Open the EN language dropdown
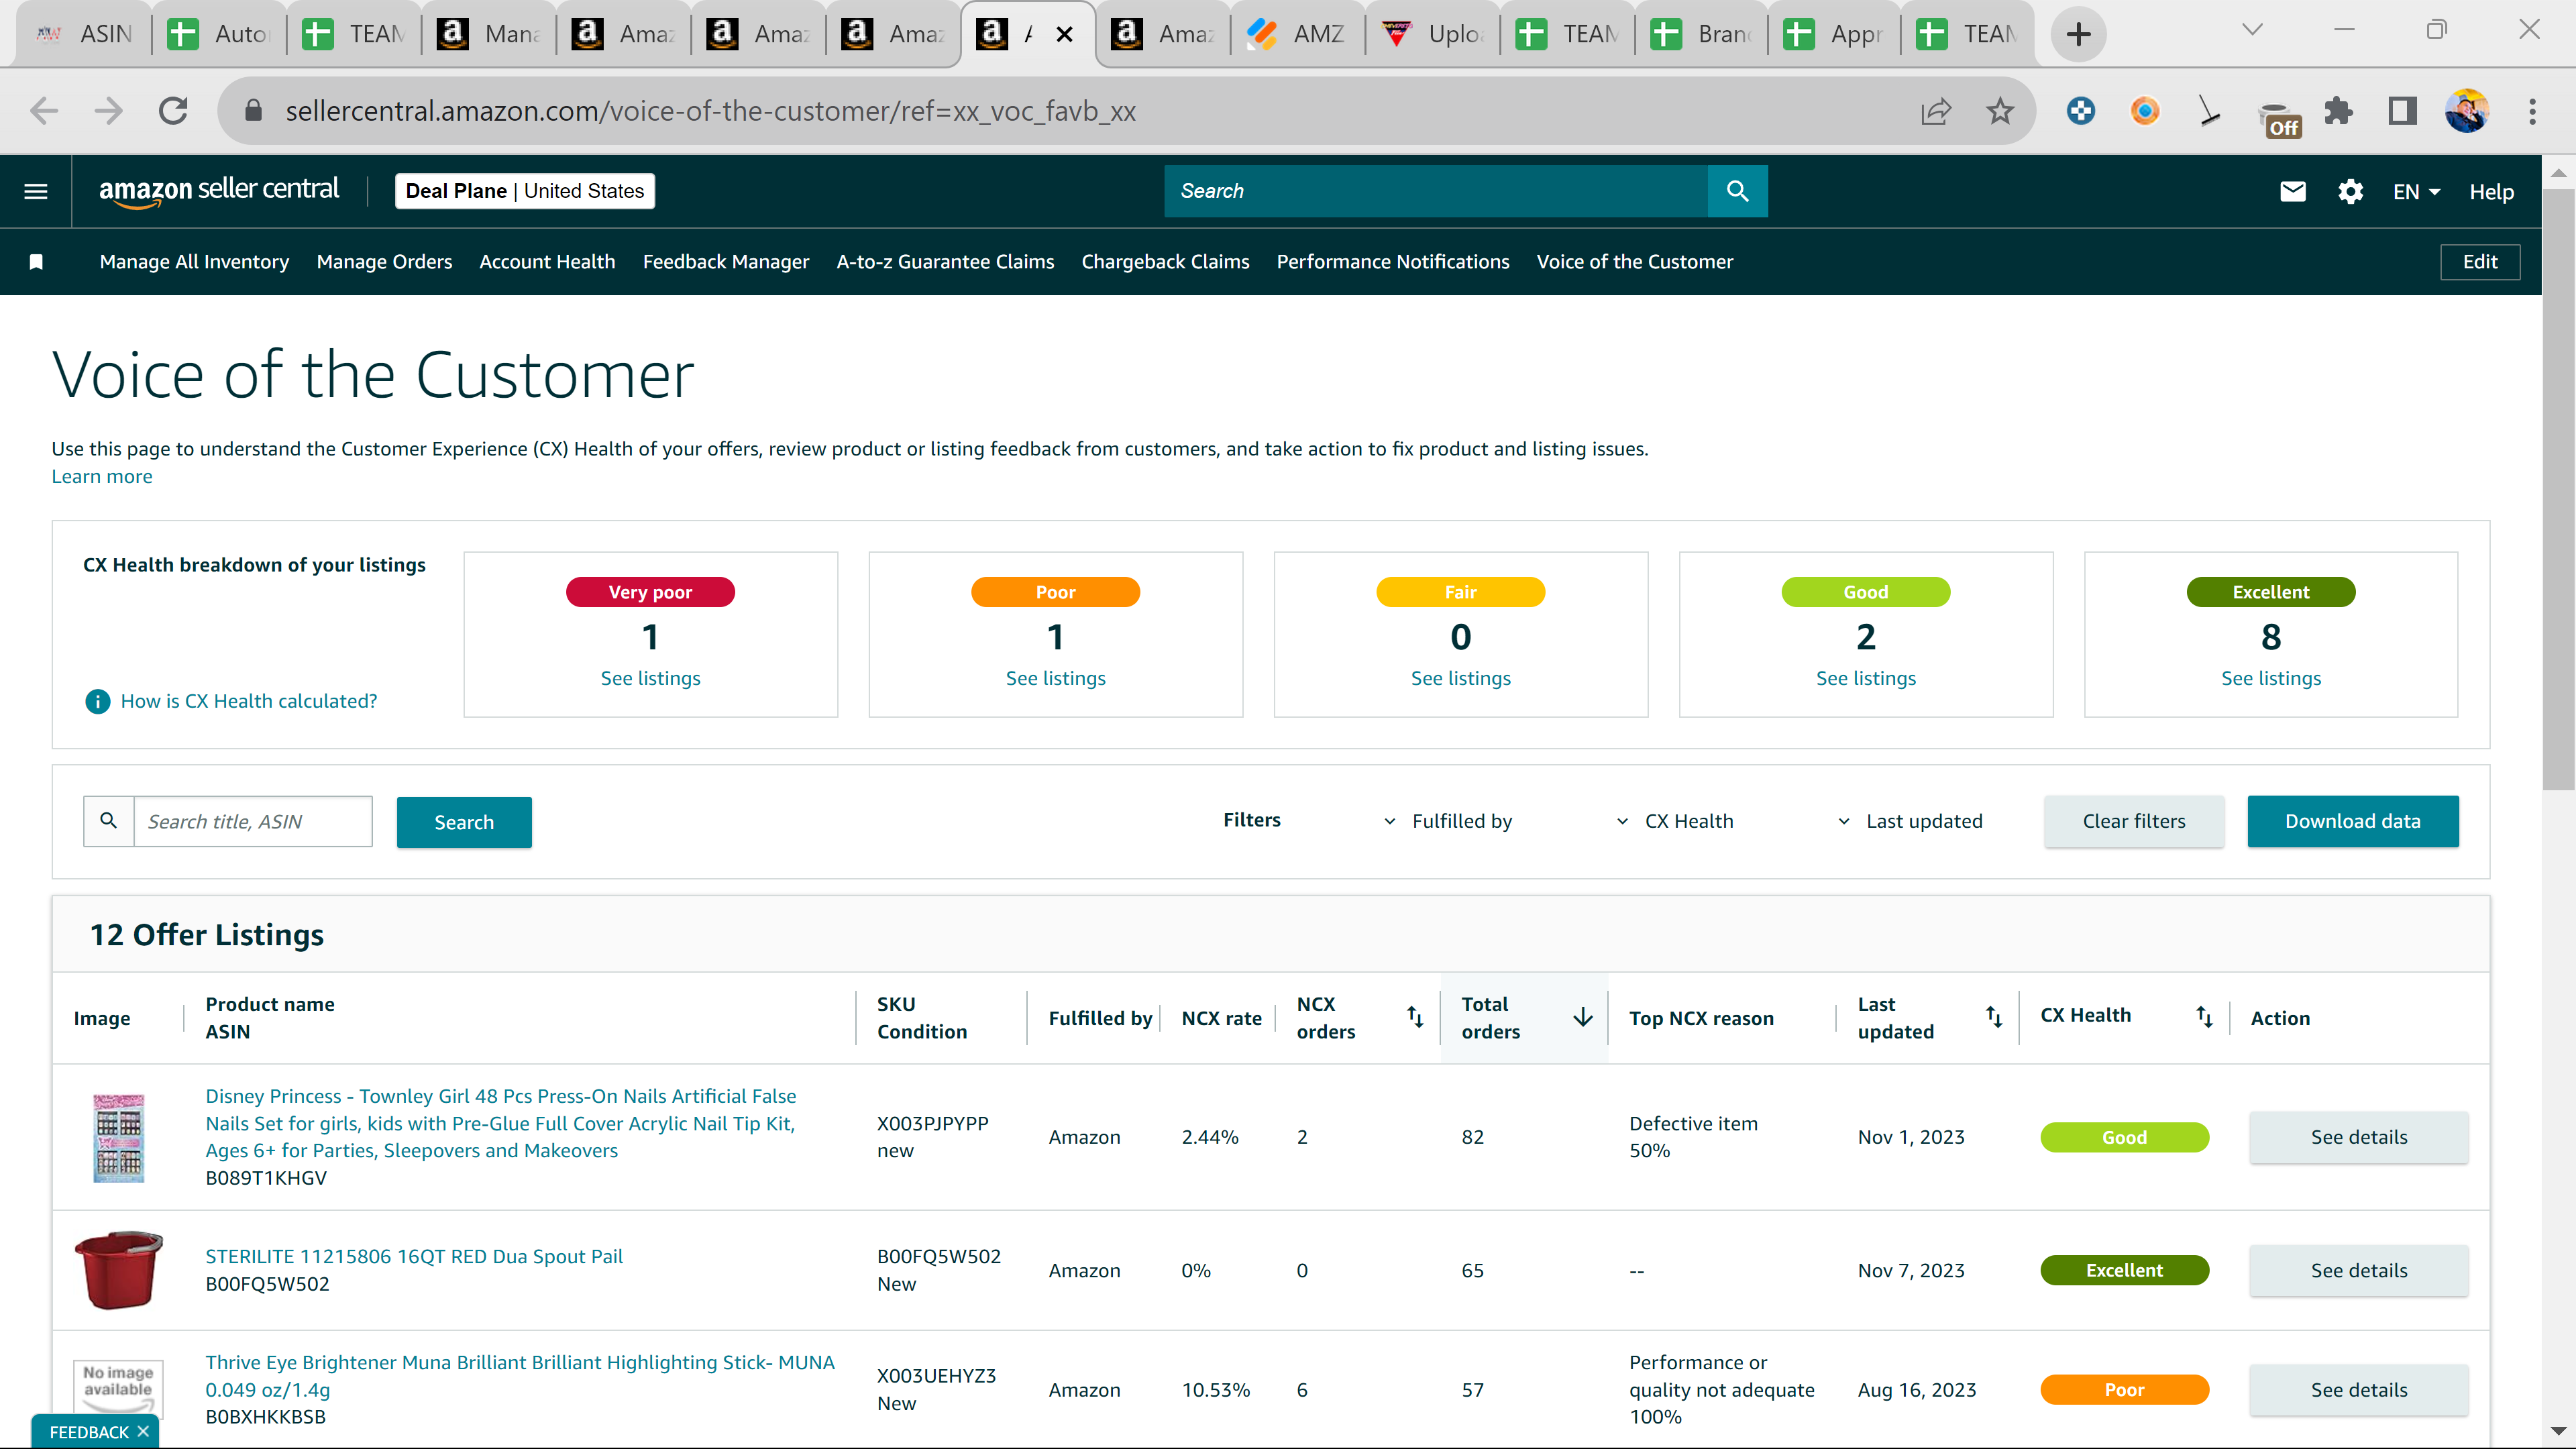Viewport: 2576px width, 1449px height. coord(2416,191)
